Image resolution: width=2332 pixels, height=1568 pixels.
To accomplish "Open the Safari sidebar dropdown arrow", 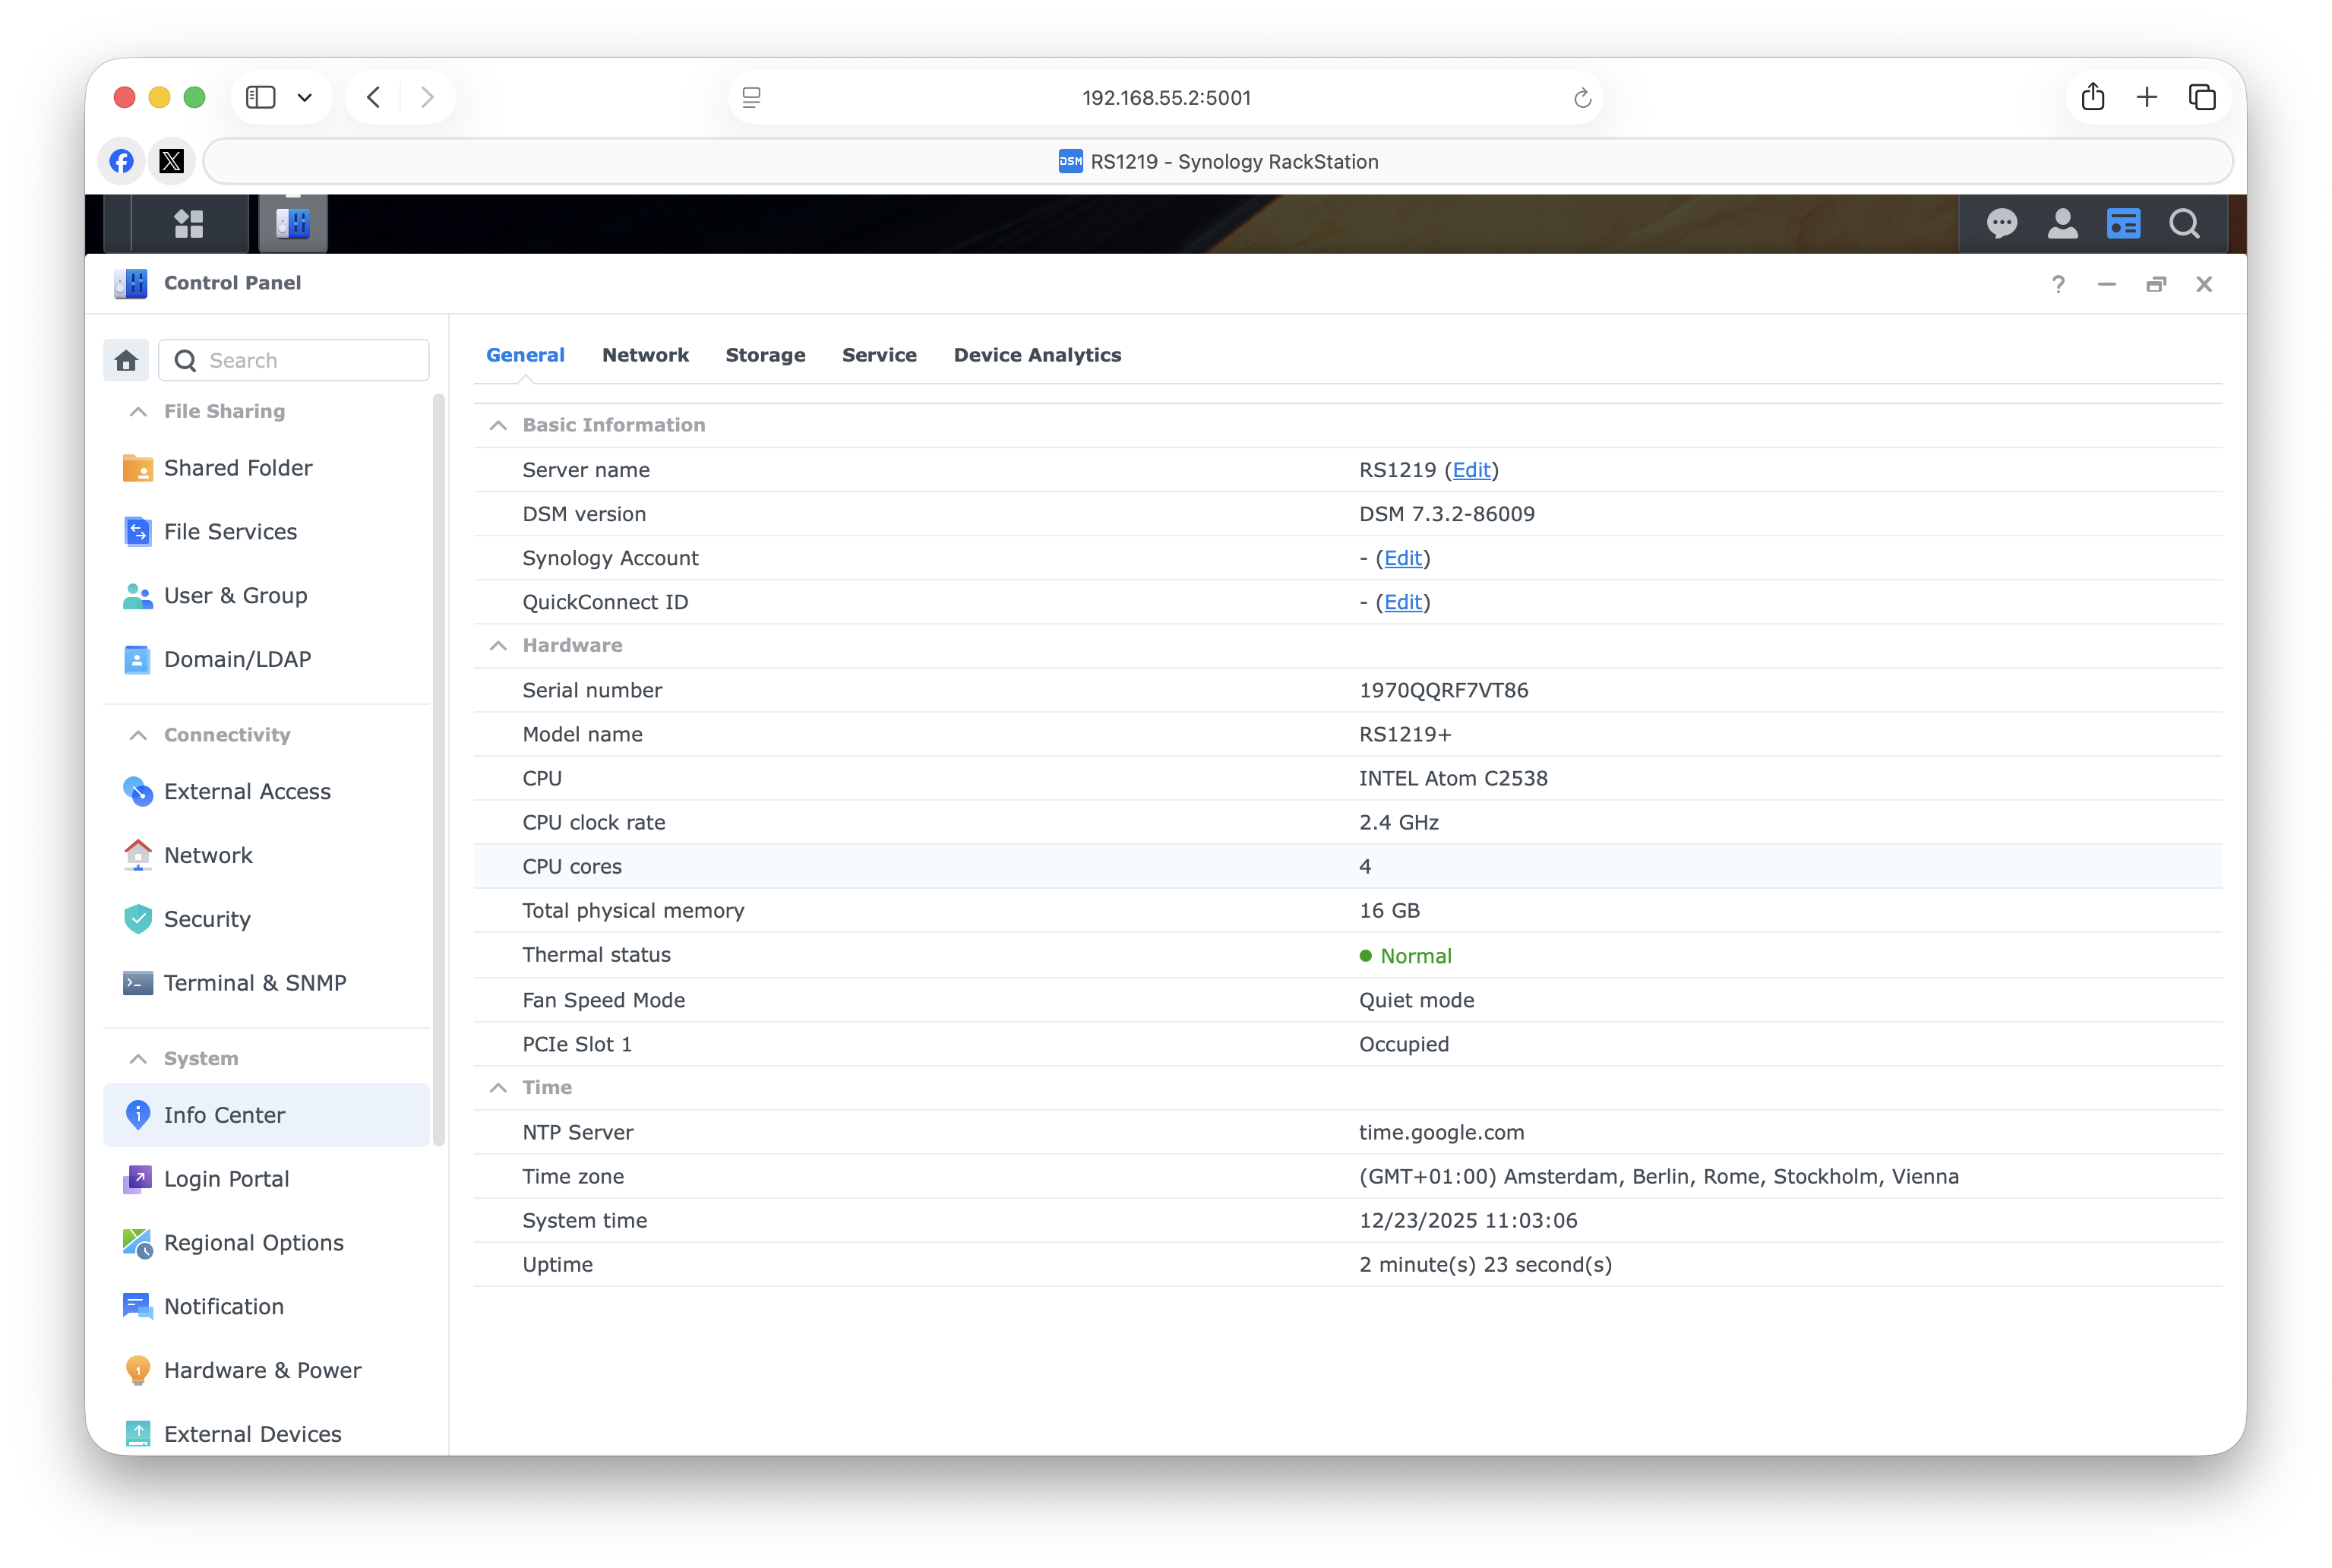I will pyautogui.click(x=305, y=97).
